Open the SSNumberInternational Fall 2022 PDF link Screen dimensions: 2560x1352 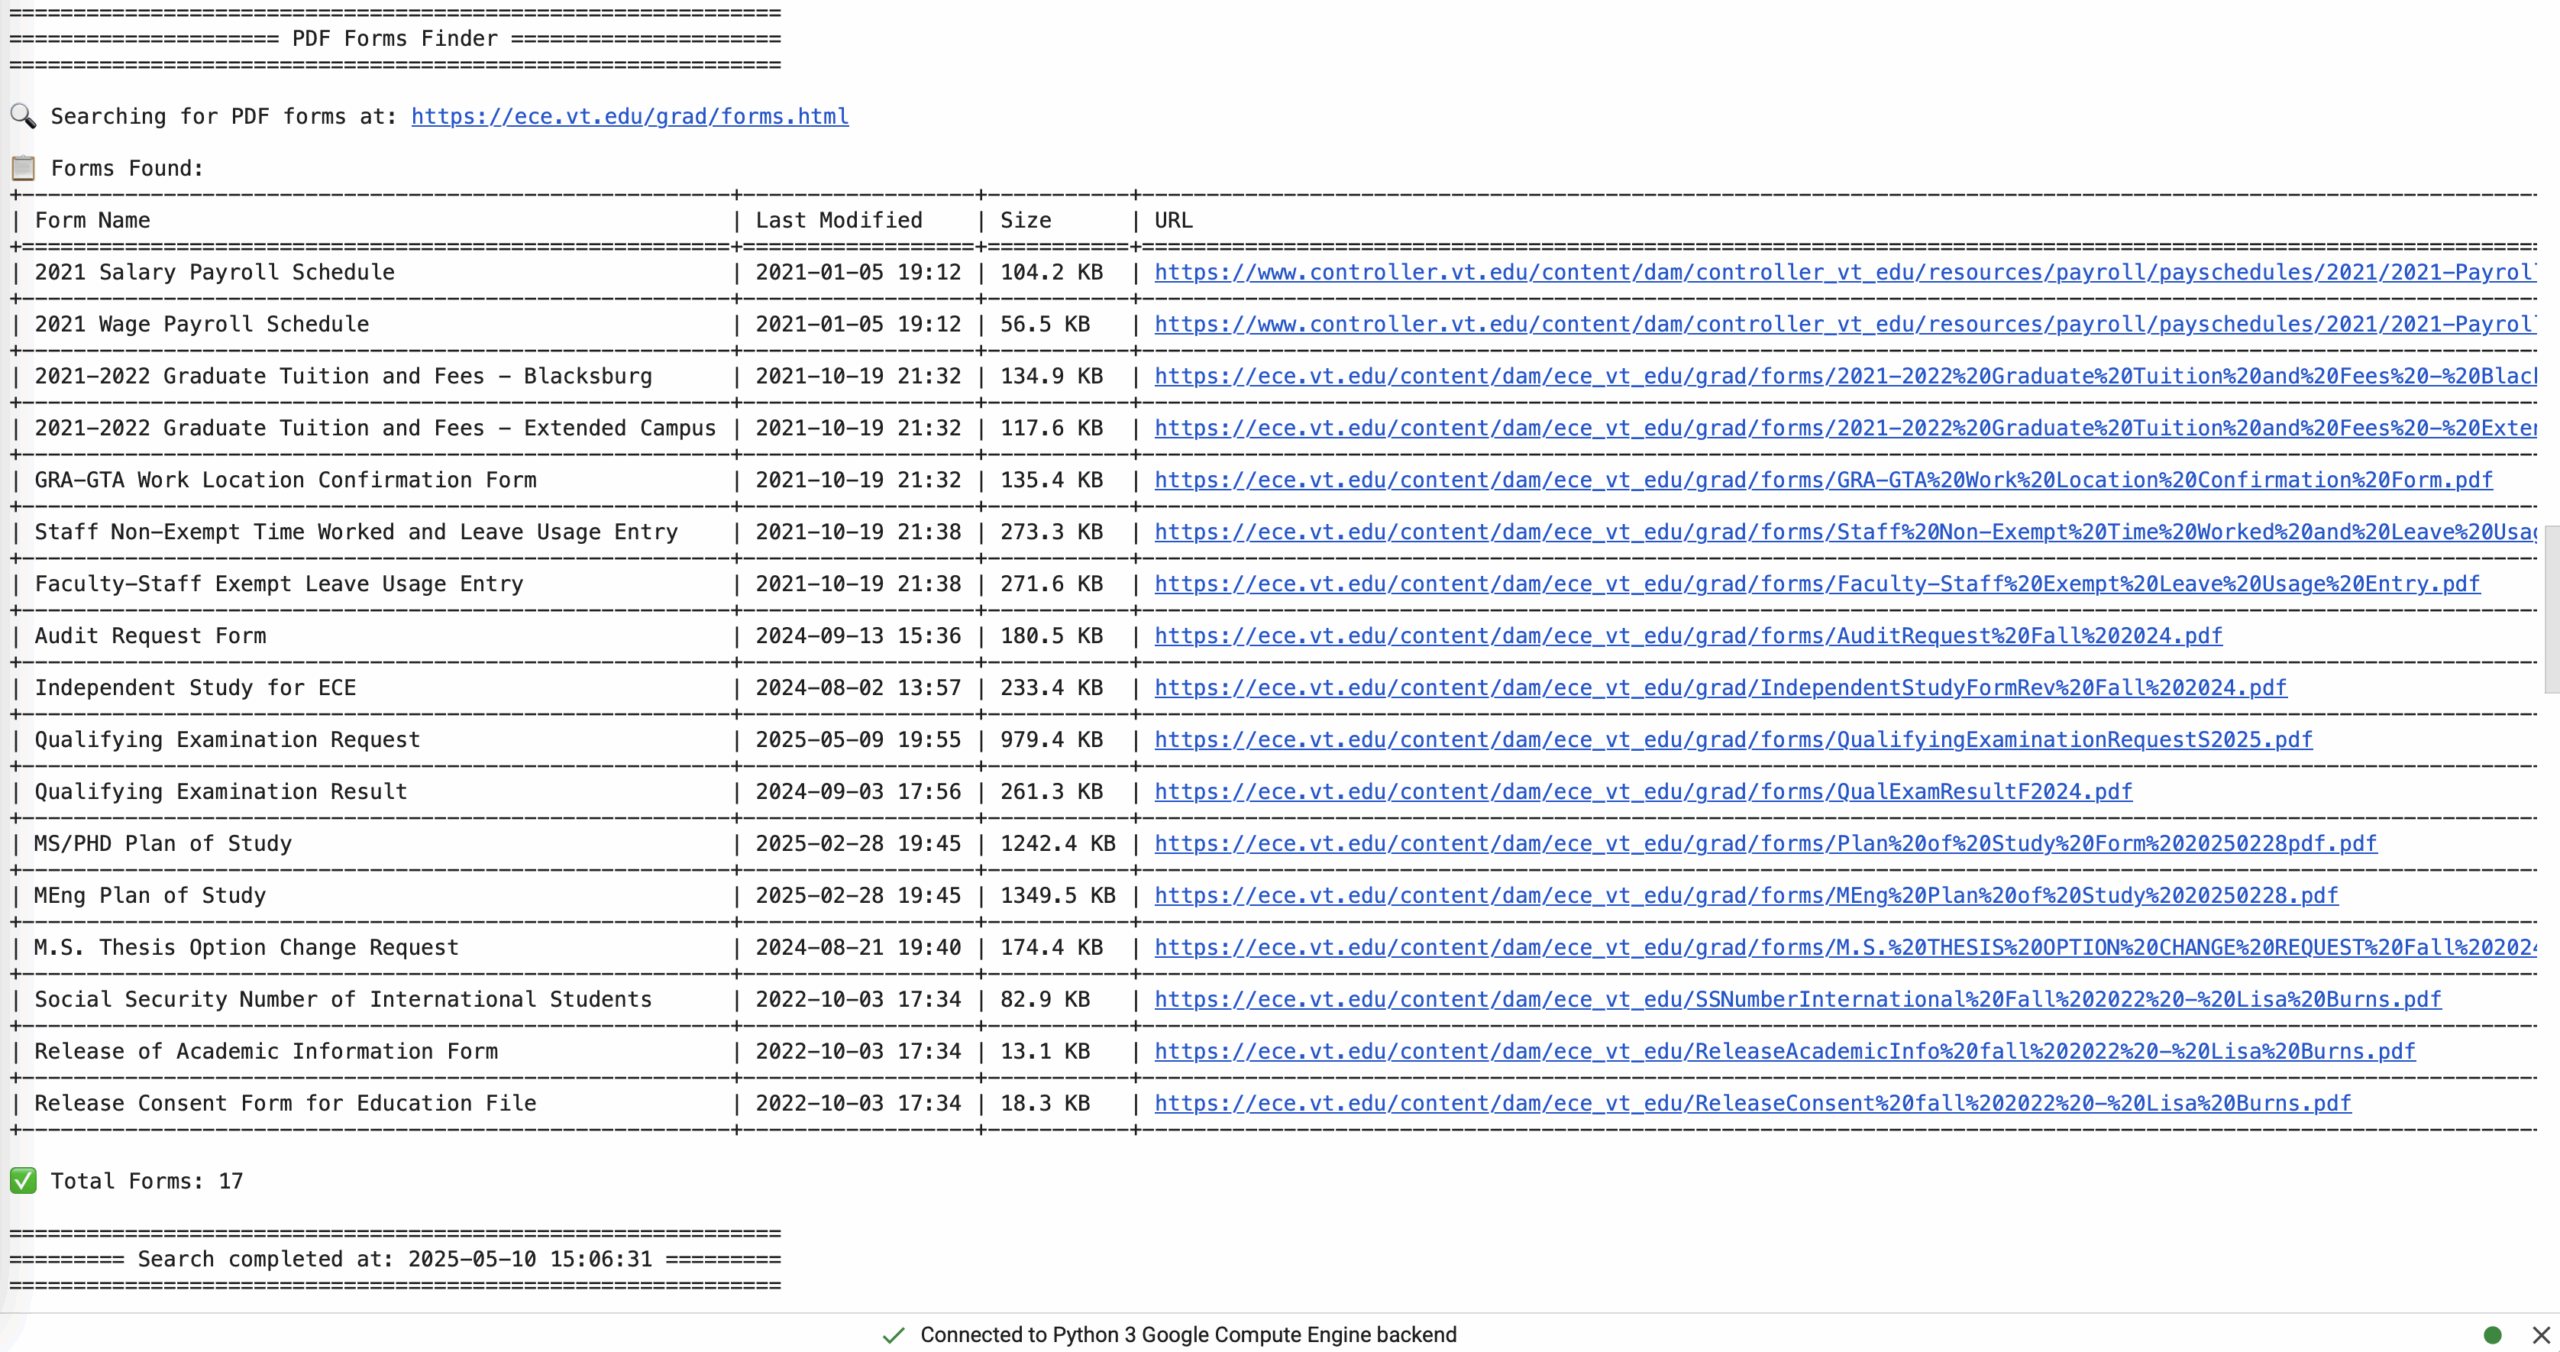point(1798,1000)
